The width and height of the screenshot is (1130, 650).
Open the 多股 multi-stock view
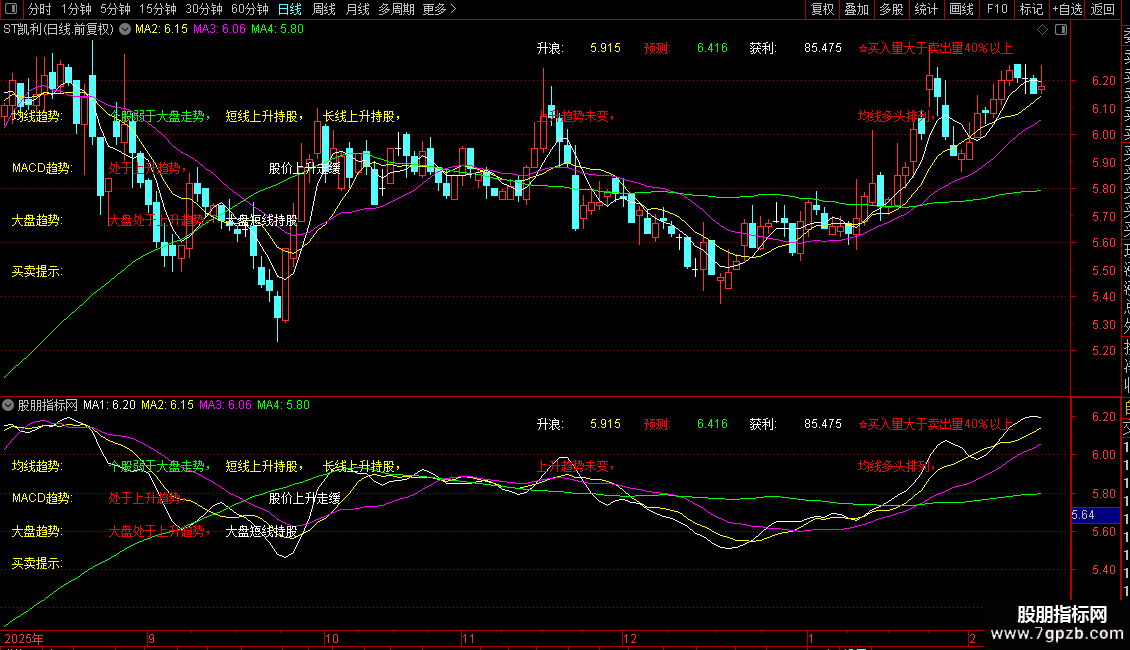tap(891, 9)
